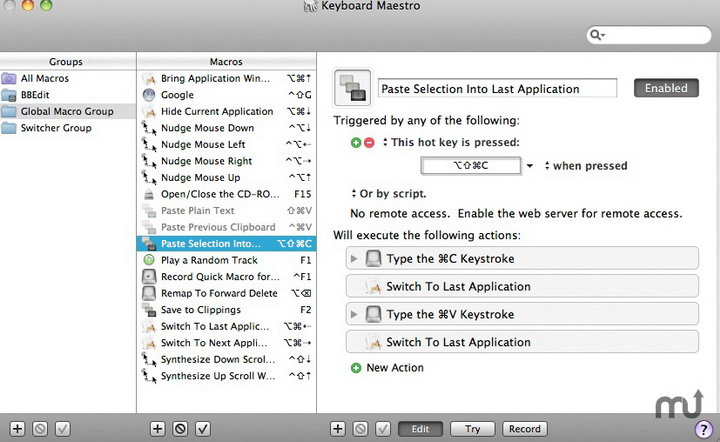
Task: Expand the Type the ⌘C Keystroke action
Action: pos(354,259)
